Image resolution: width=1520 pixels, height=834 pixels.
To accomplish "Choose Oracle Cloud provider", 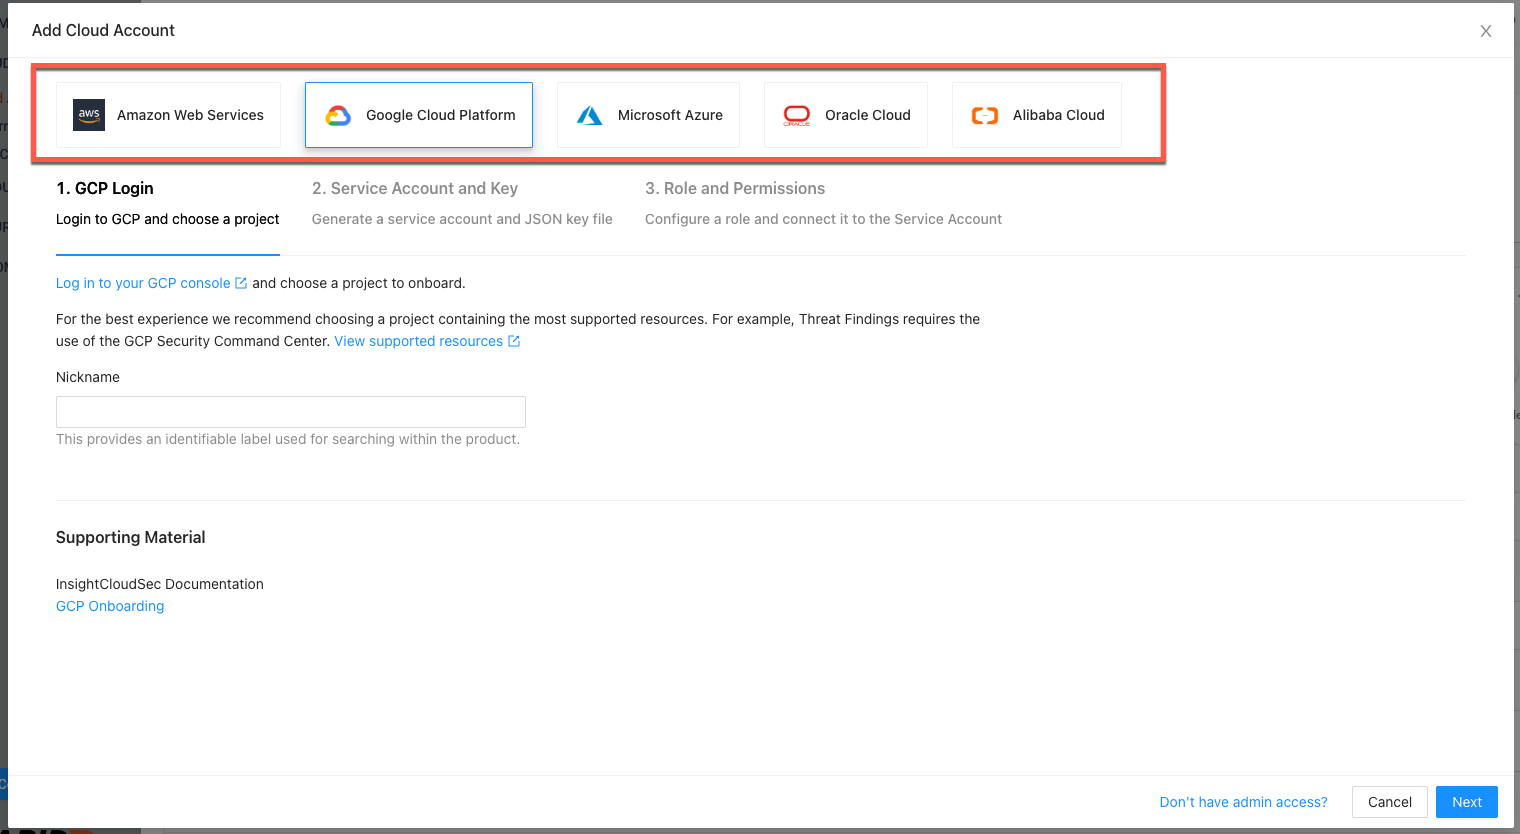I will point(846,115).
